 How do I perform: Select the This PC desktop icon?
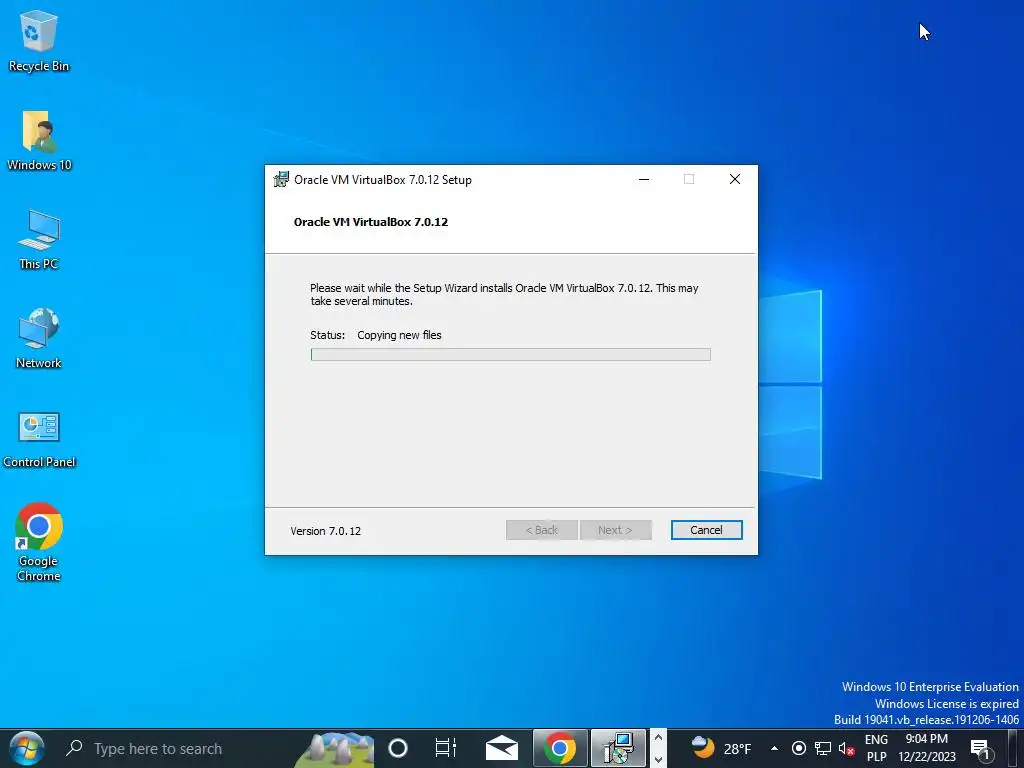(39, 239)
